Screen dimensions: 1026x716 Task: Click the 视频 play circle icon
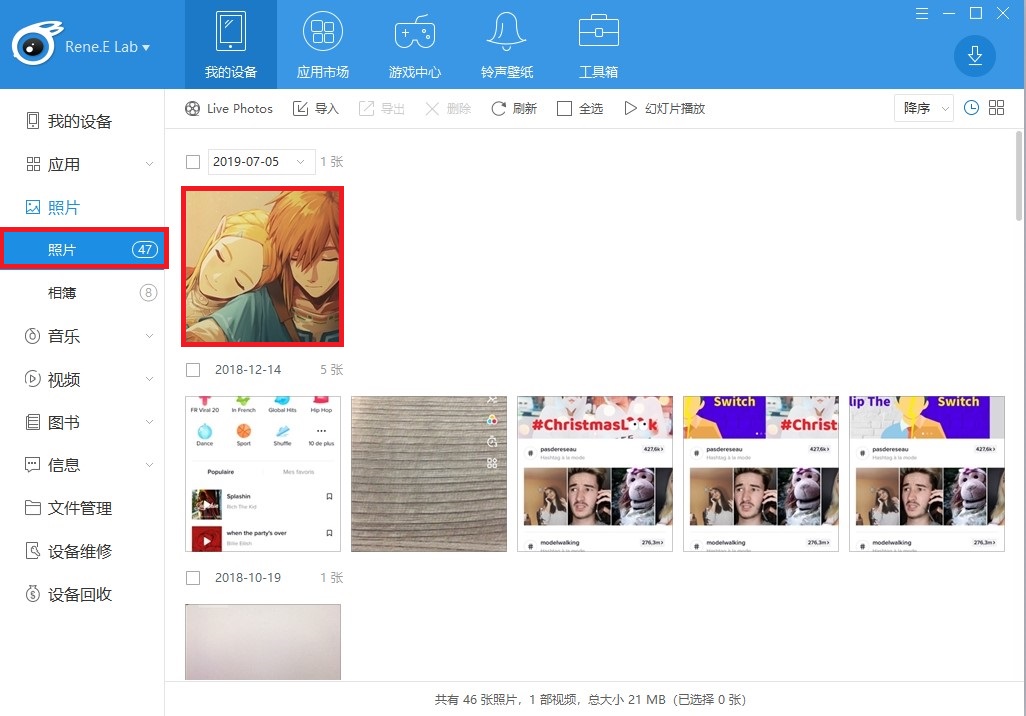(x=32, y=379)
